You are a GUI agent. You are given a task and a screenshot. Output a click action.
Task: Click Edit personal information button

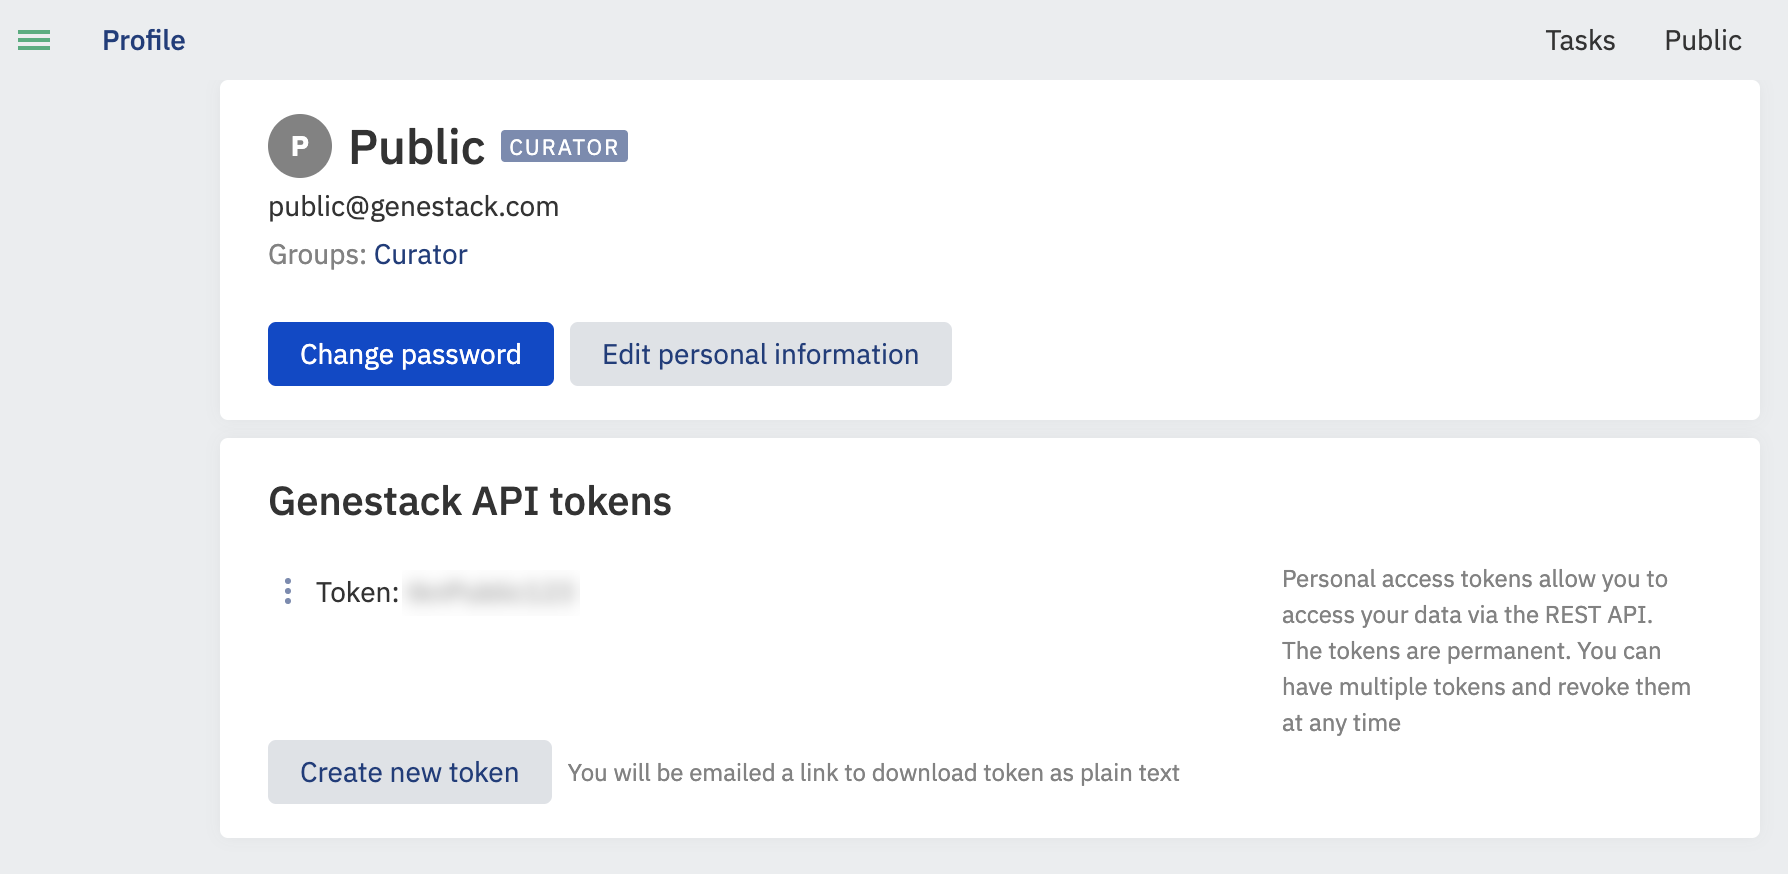(x=761, y=354)
